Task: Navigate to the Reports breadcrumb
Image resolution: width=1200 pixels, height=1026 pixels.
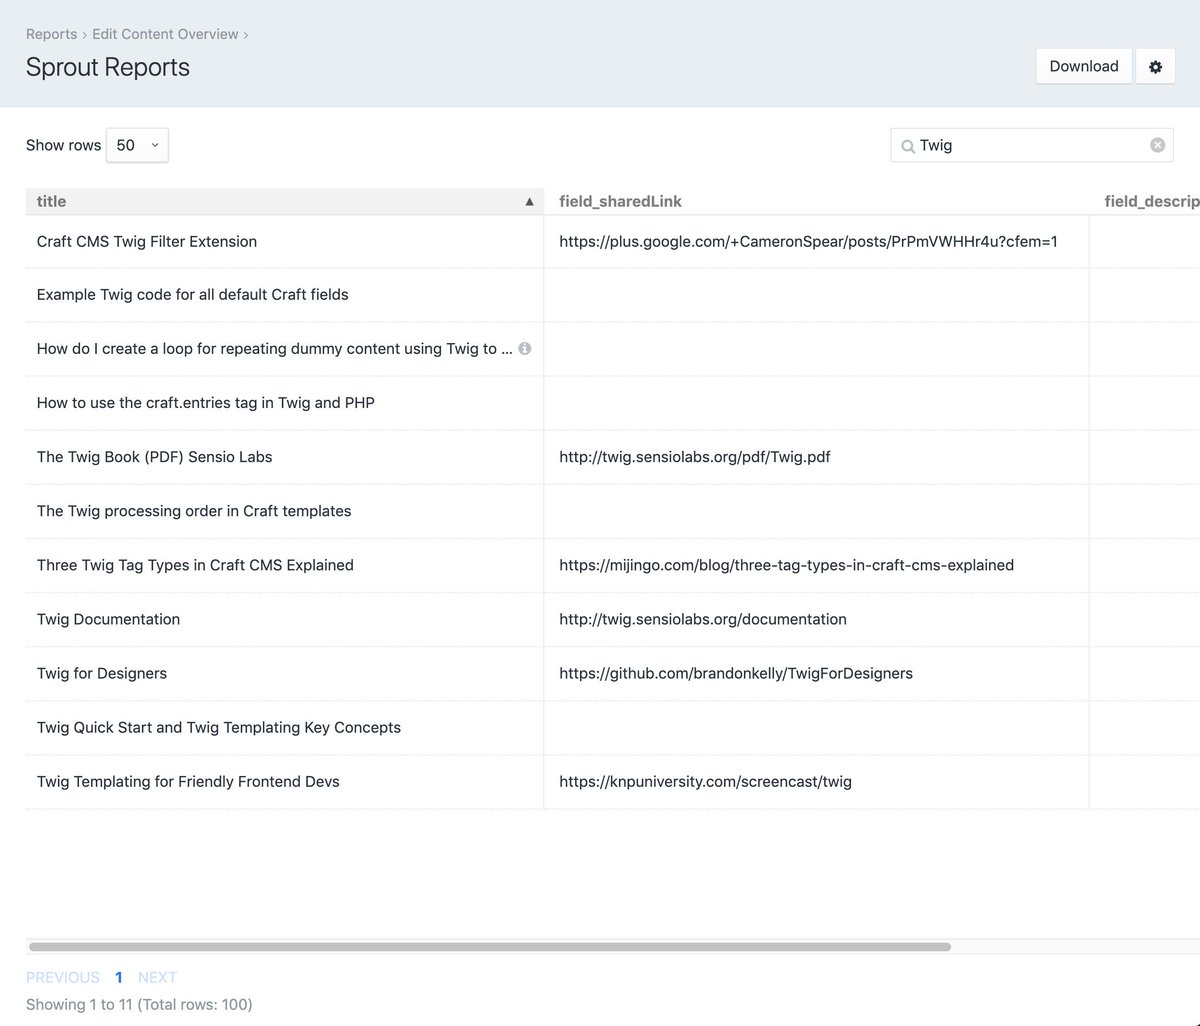Action: tap(51, 33)
